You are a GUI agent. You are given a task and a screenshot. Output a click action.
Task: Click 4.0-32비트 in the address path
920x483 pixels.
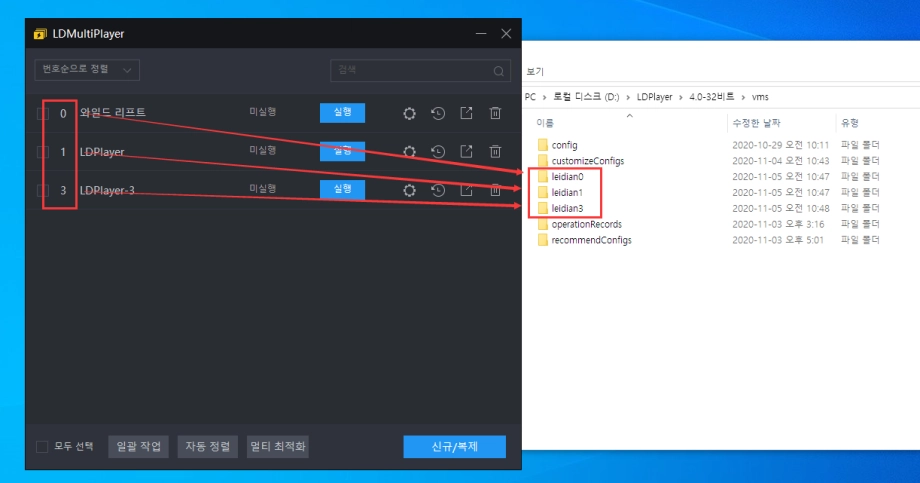[711, 97]
